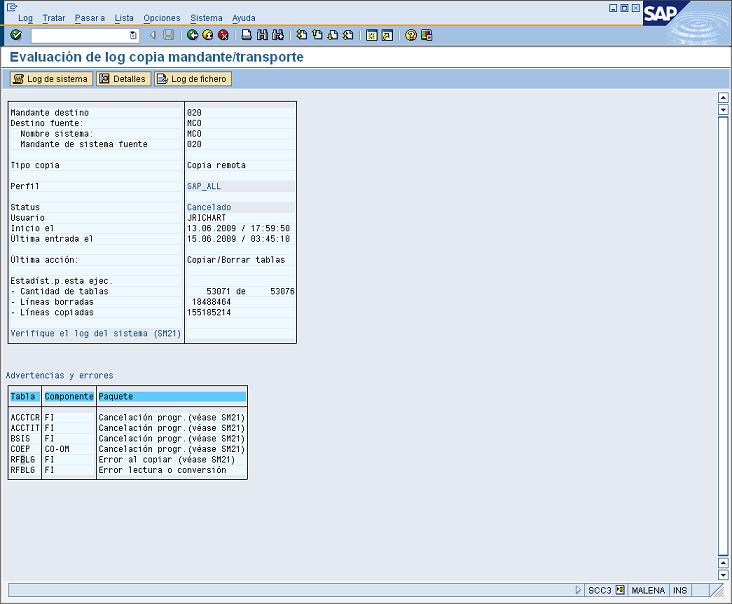This screenshot has height=604, width=732.
Task: Toggle the INS insert mode indicator
Action: click(680, 590)
